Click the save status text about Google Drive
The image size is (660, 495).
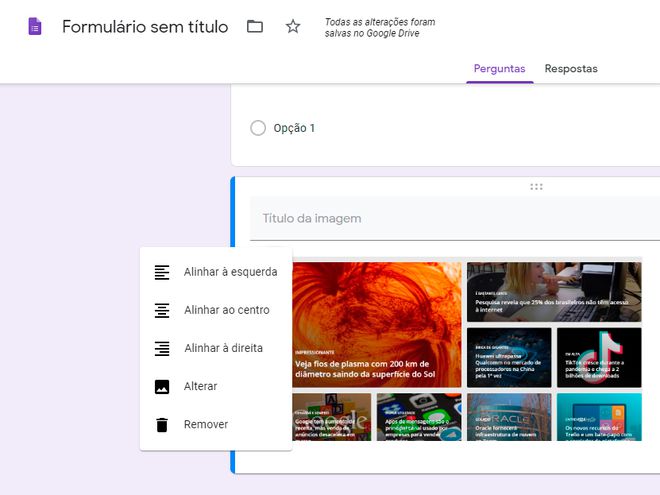tap(380, 27)
